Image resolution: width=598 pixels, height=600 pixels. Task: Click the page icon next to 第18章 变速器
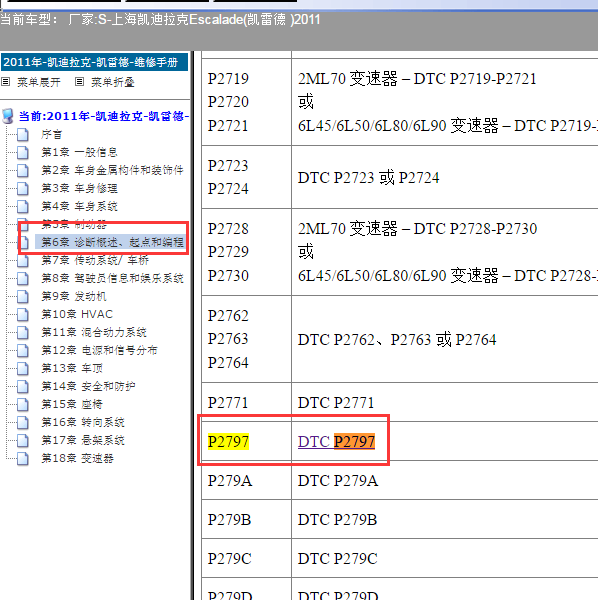(x=23, y=458)
